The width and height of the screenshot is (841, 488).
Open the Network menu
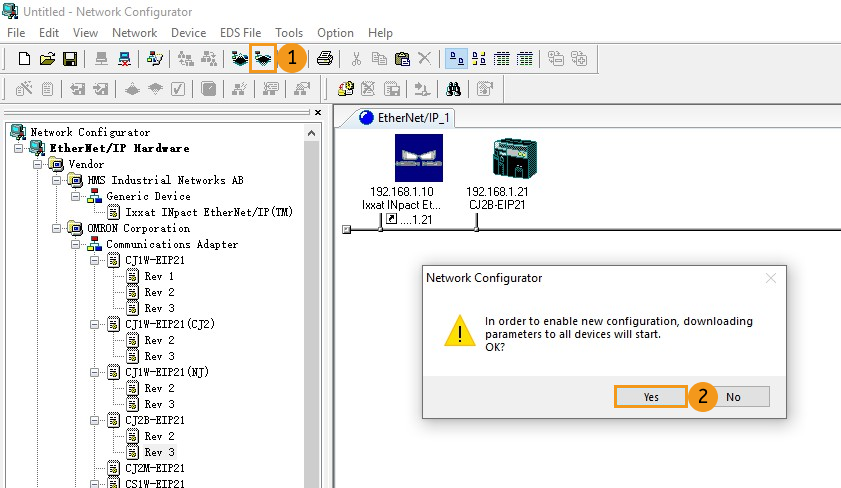(x=135, y=33)
